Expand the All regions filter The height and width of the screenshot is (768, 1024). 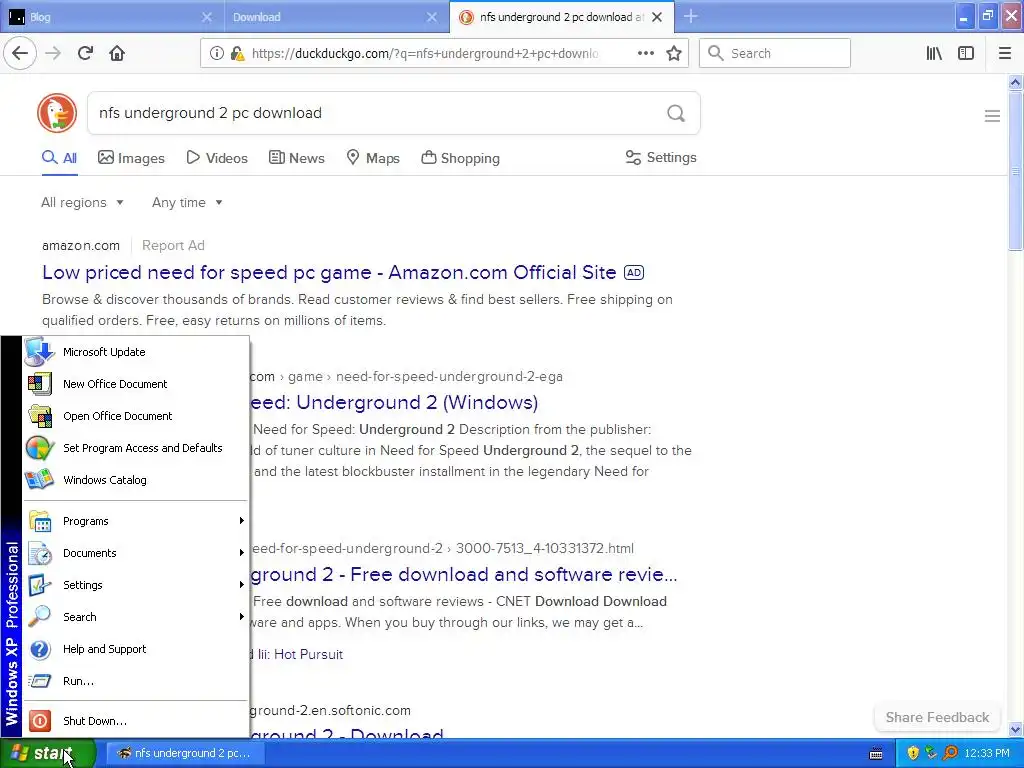[x=82, y=202]
